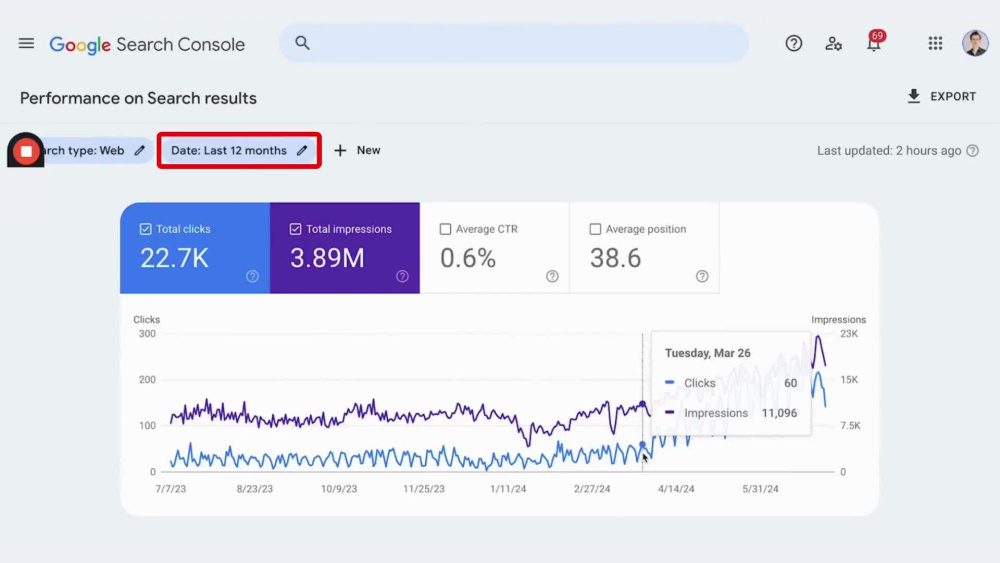
Task: Open the notifications bell with 69 badge
Action: tap(874, 42)
